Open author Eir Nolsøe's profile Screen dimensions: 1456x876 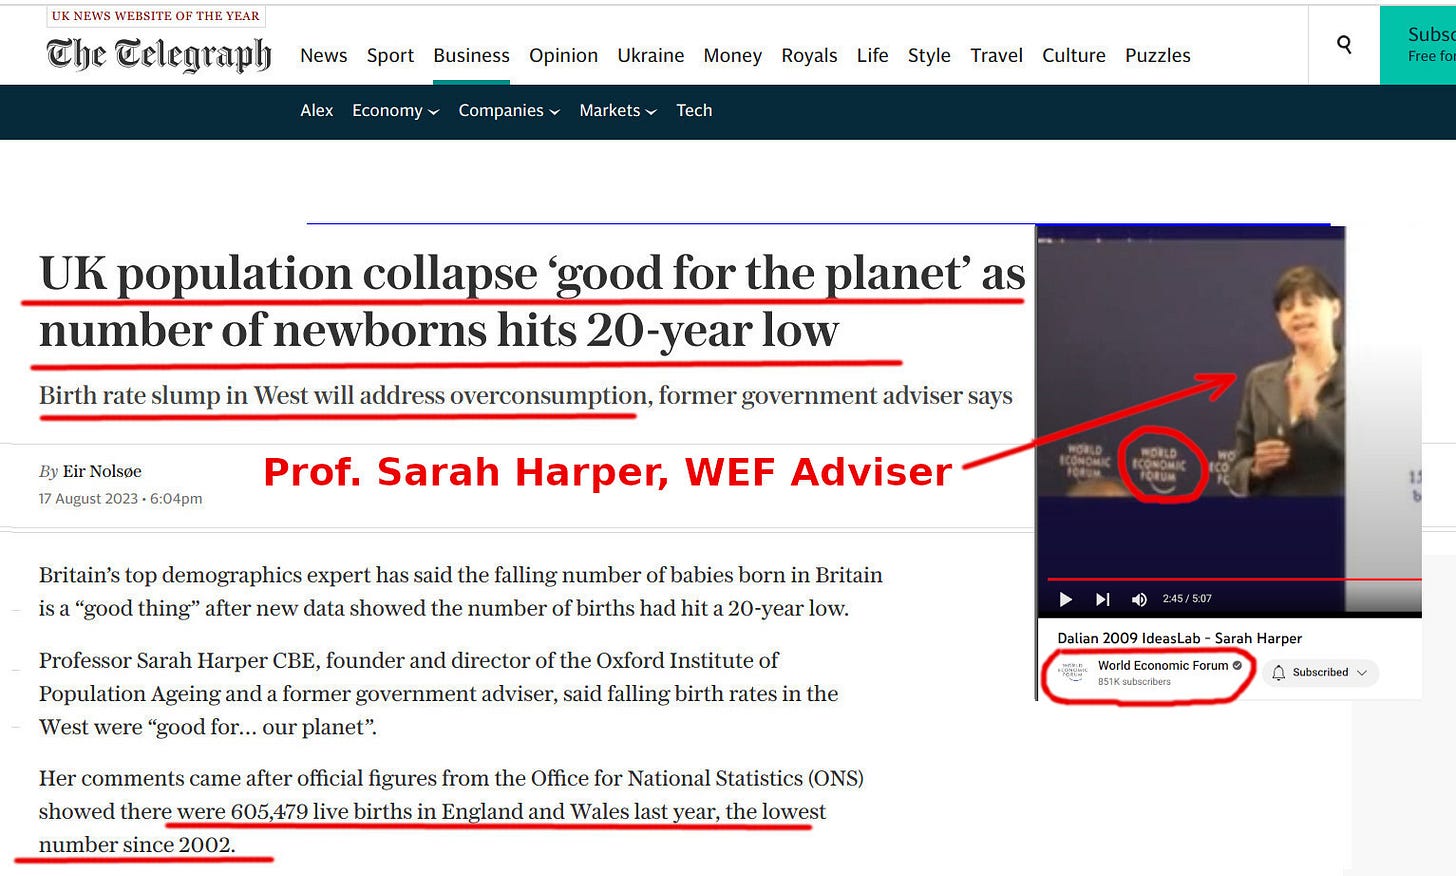pyautogui.click(x=102, y=471)
